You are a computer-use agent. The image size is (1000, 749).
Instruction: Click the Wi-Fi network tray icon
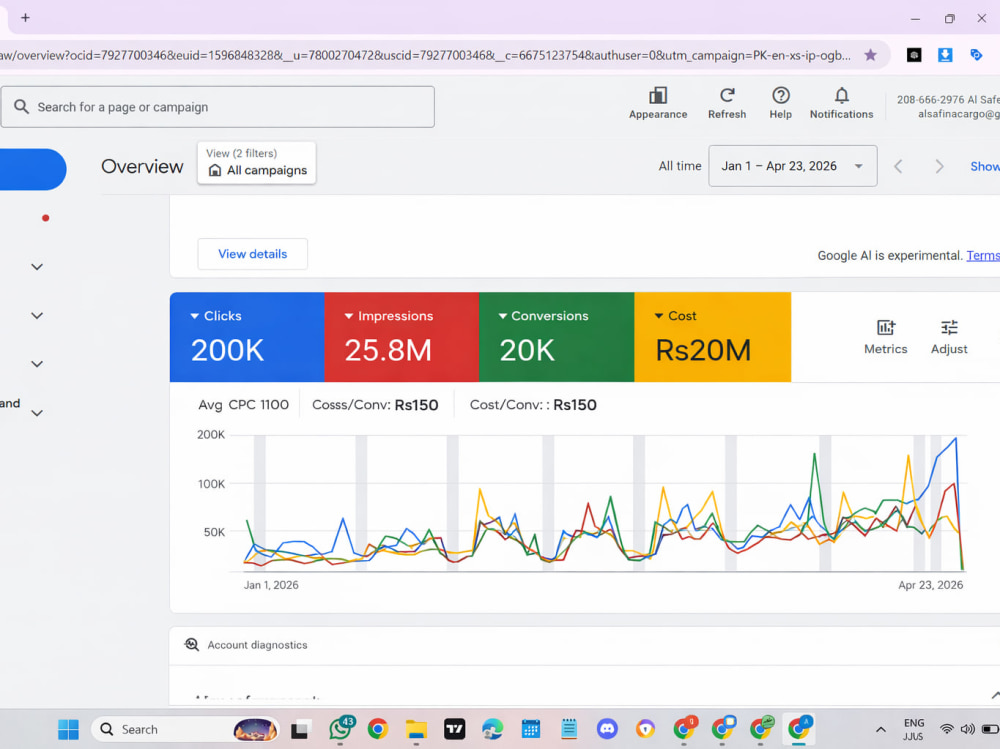[947, 729]
